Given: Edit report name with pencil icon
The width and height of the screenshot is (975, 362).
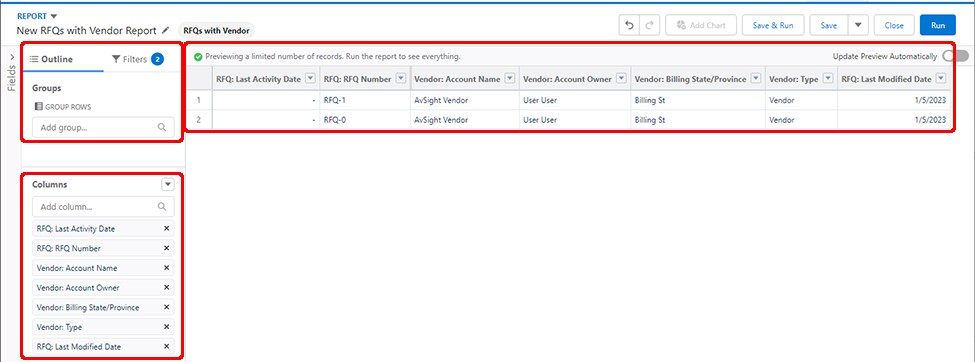Looking at the screenshot, I should [165, 30].
